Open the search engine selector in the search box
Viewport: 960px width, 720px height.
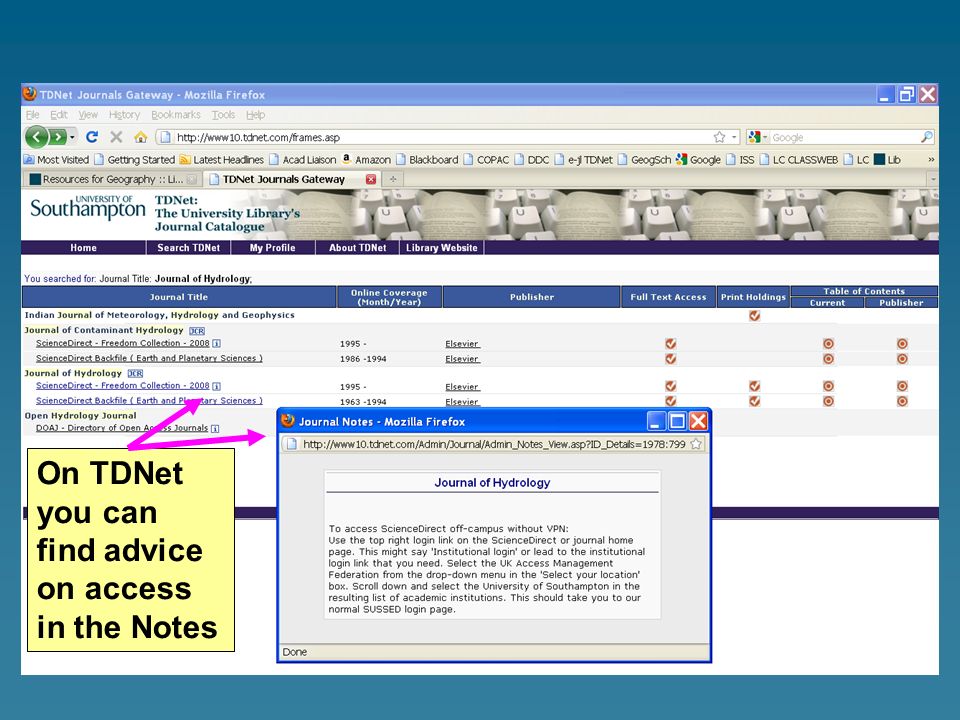[x=757, y=137]
